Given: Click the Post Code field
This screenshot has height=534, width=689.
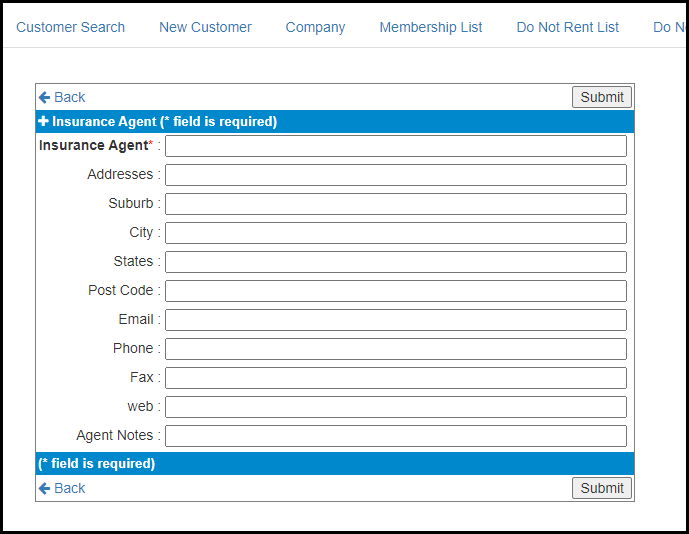Looking at the screenshot, I should coord(396,291).
